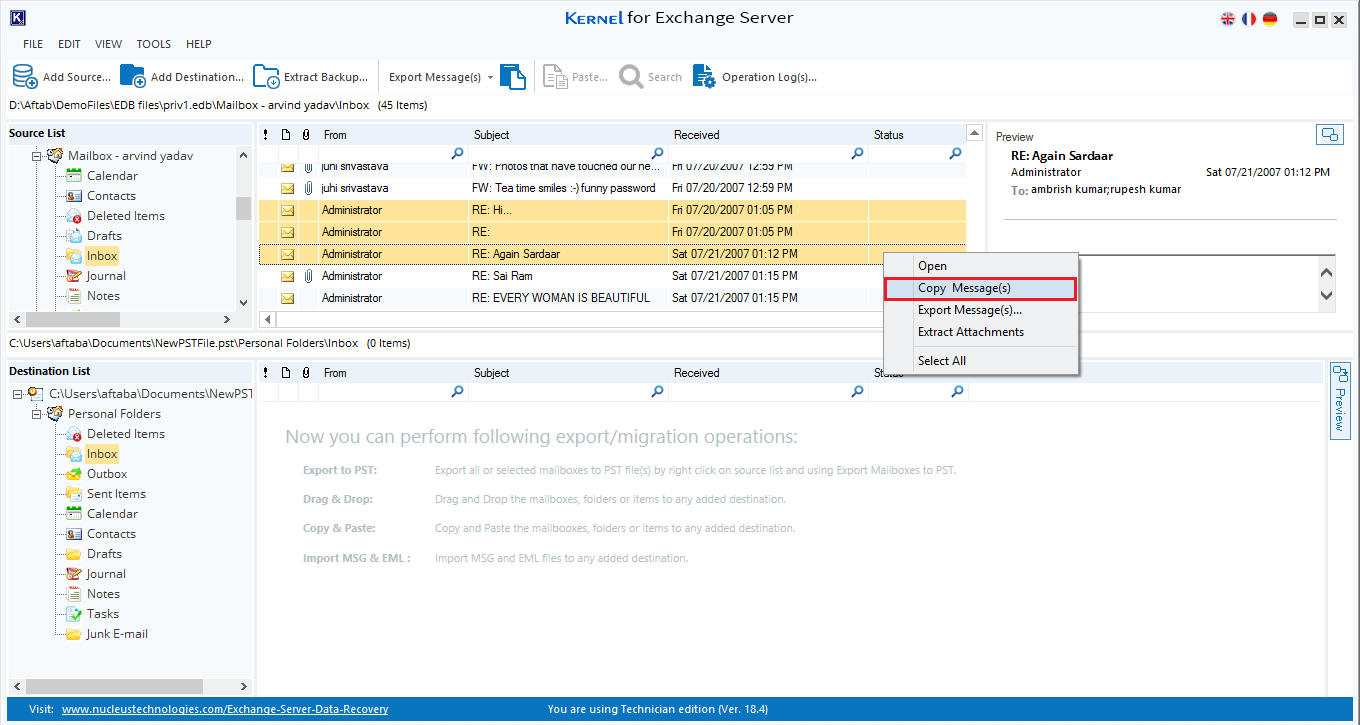
Task: Click search icon in source From filter
Action: pyautogui.click(x=457, y=153)
